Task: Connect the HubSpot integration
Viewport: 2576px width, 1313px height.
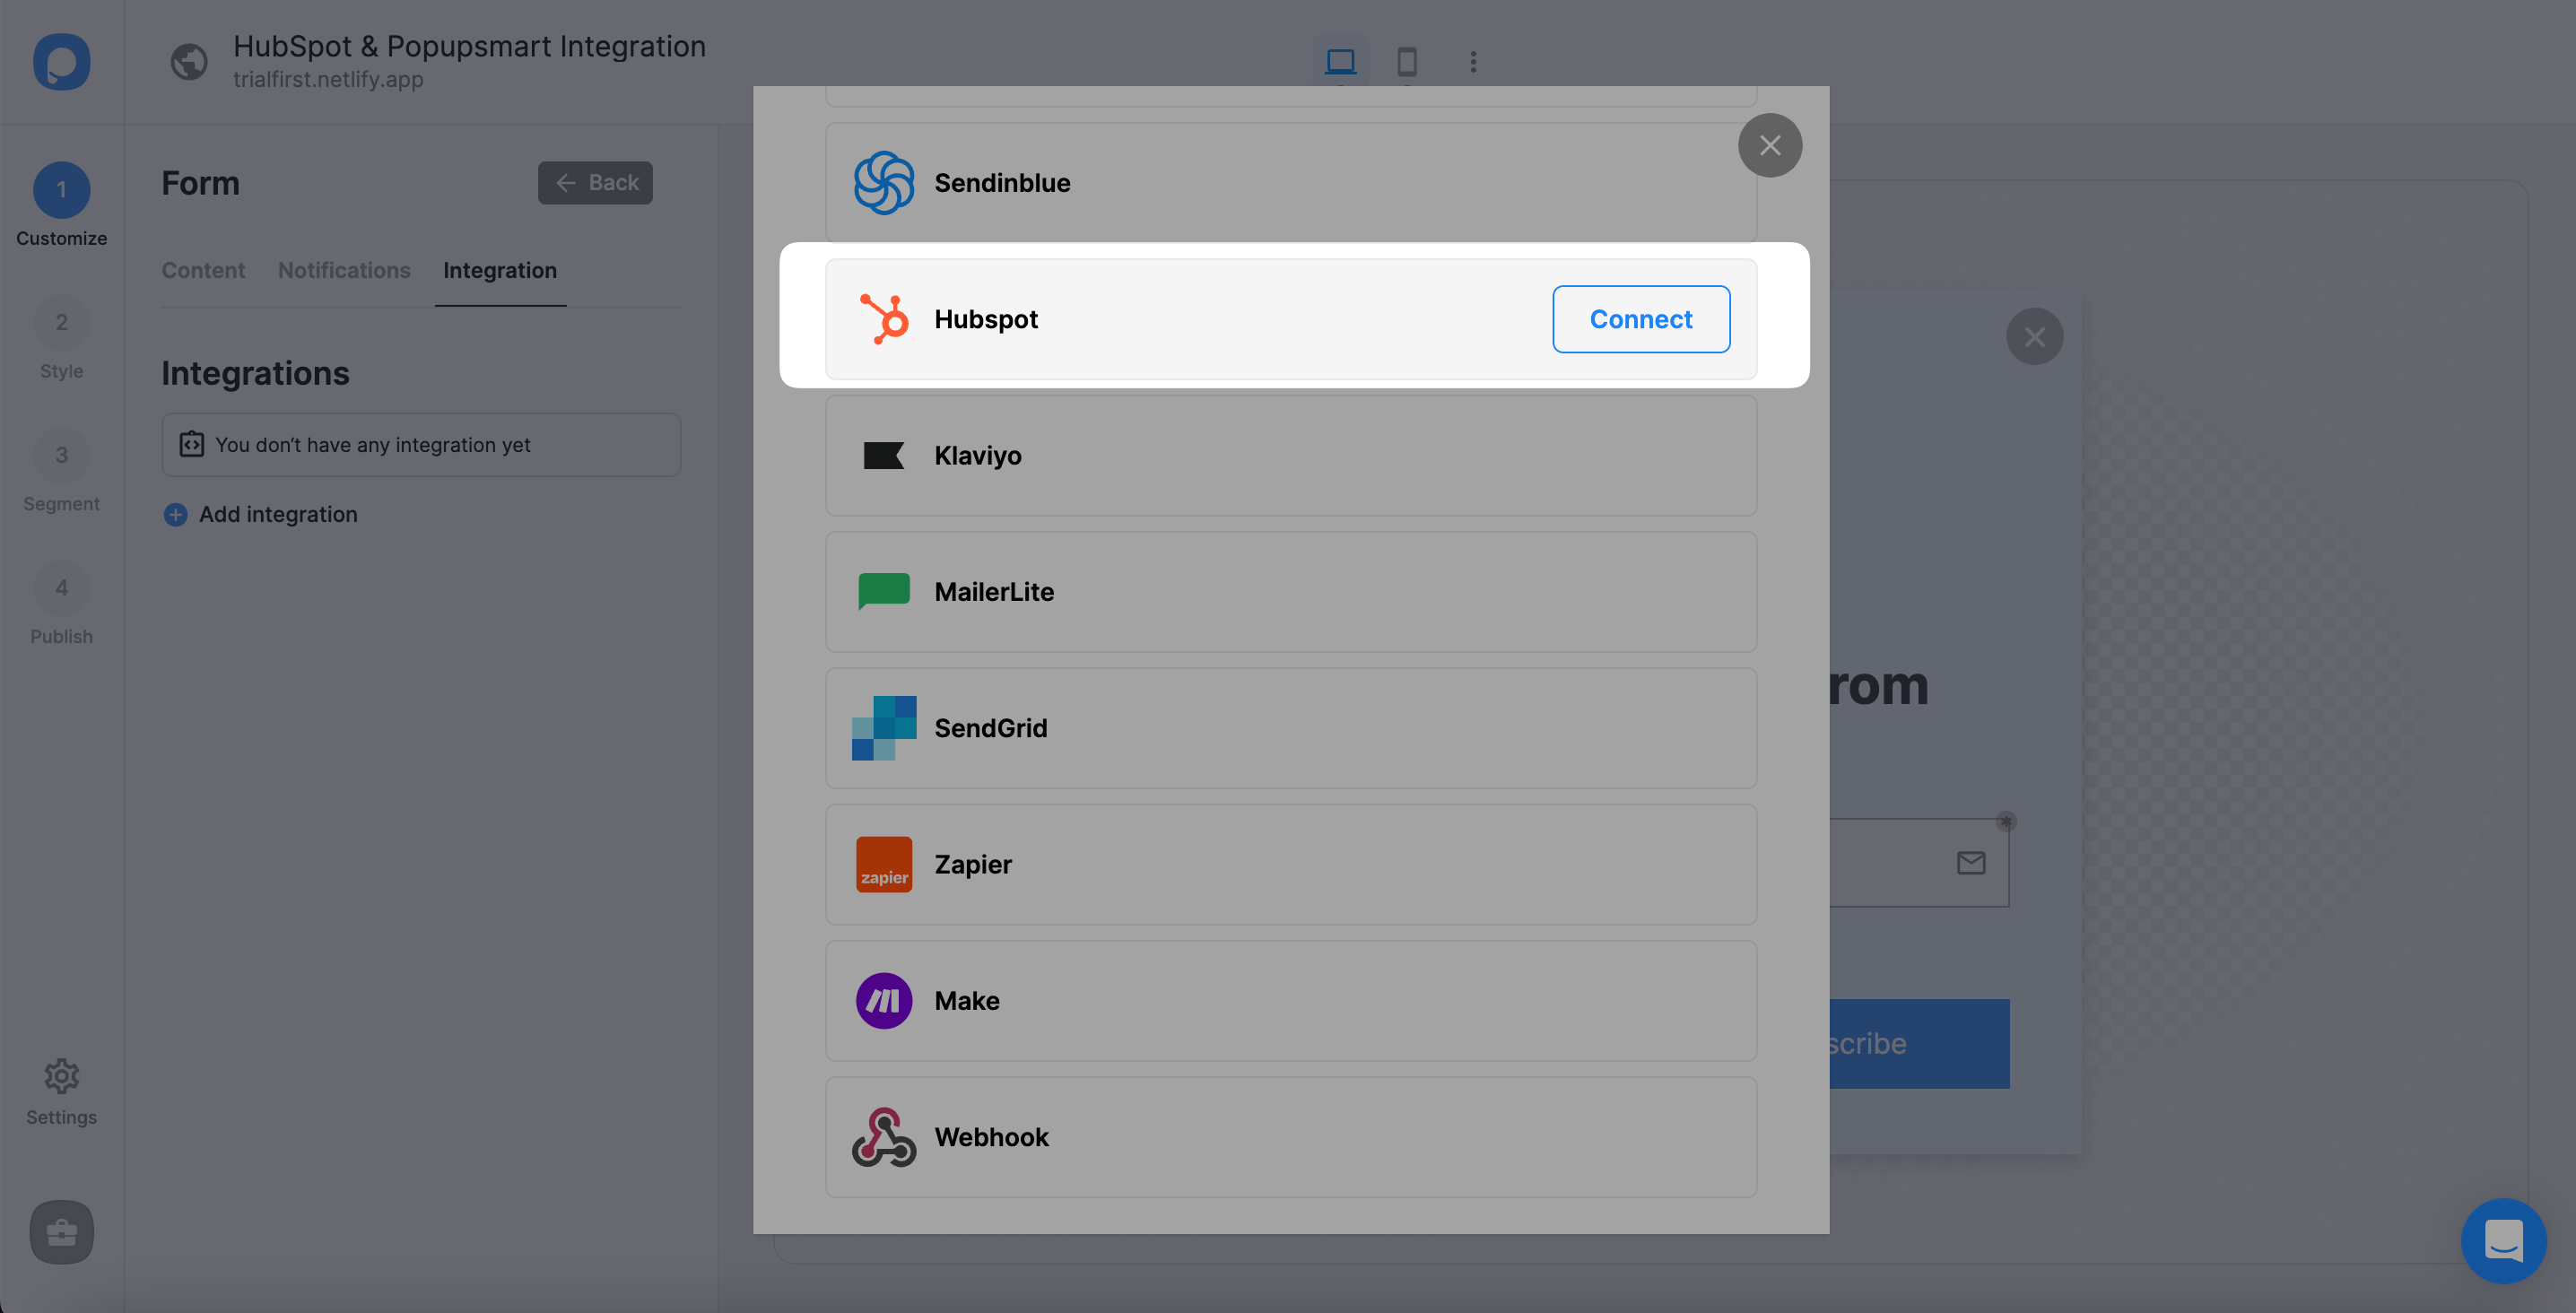Action: click(x=1641, y=318)
